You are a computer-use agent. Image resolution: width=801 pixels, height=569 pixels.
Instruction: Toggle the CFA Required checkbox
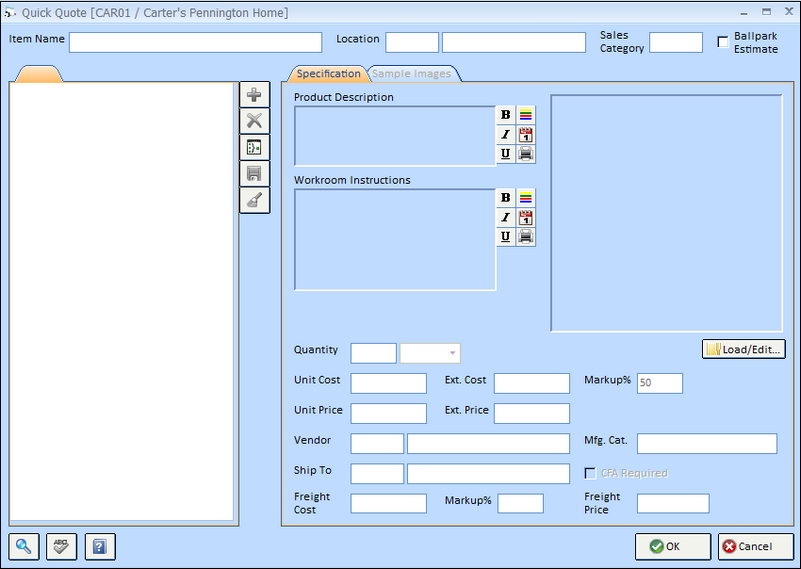click(x=590, y=473)
